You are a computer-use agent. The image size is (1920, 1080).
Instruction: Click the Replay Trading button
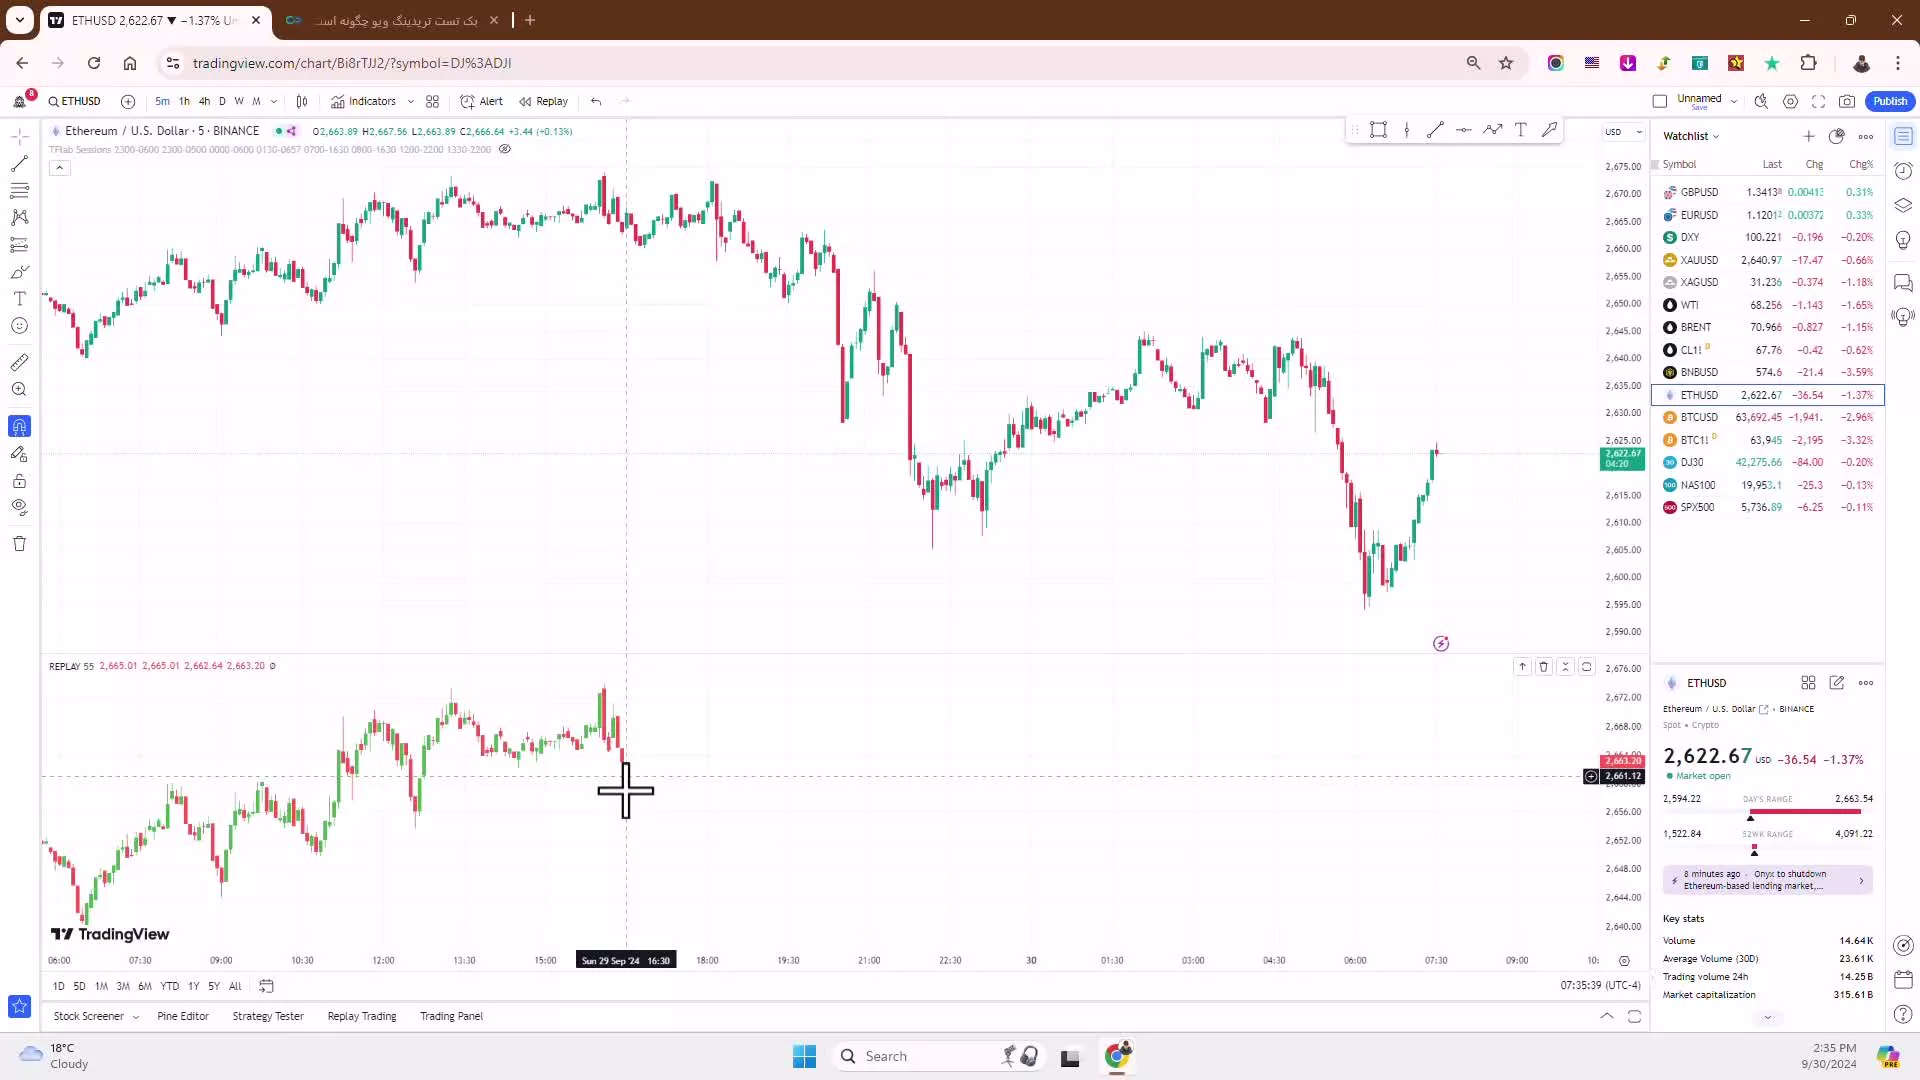[363, 1017]
